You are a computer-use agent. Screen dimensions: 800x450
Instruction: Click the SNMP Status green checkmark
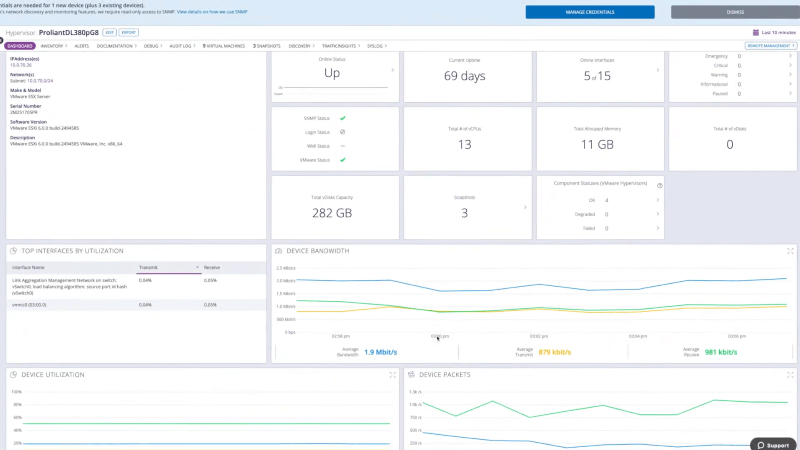click(343, 118)
